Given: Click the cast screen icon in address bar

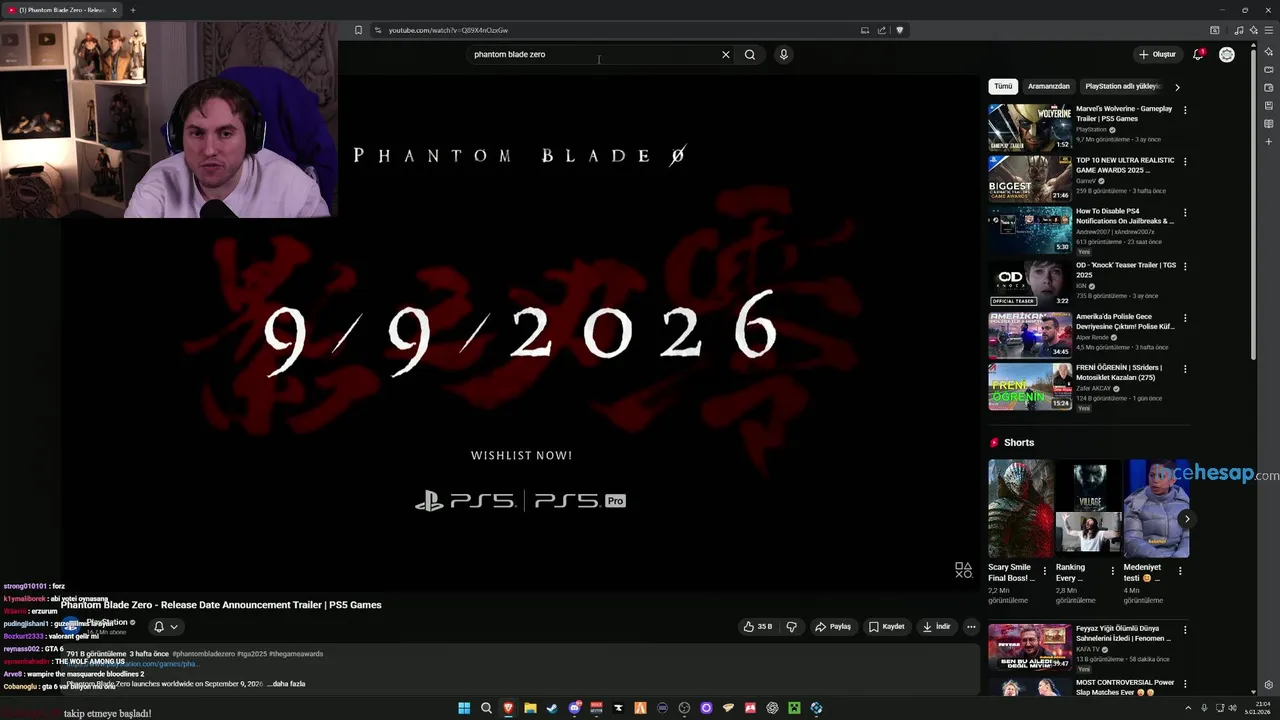Looking at the screenshot, I should pos(865,30).
